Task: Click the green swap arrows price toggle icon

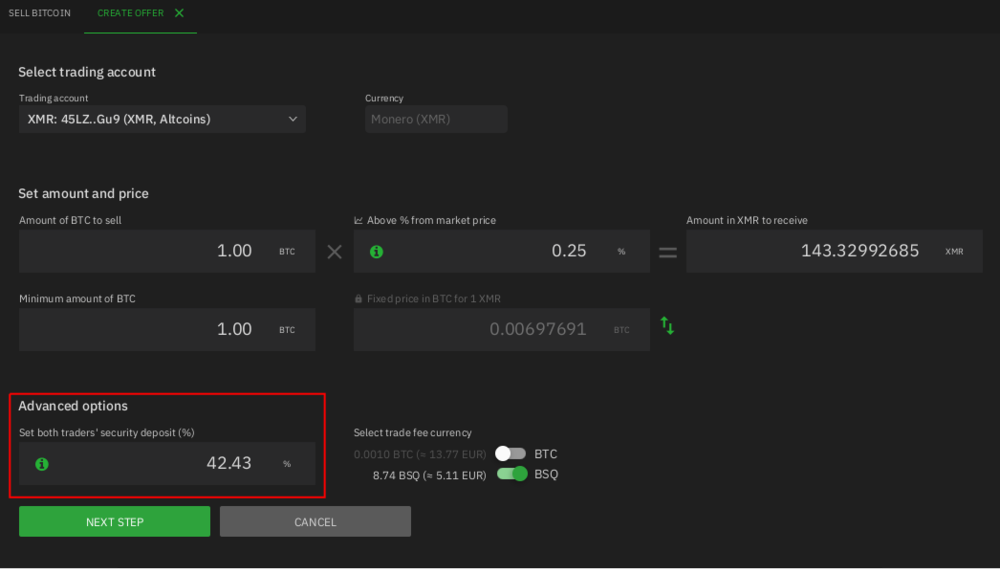Action: [667, 326]
